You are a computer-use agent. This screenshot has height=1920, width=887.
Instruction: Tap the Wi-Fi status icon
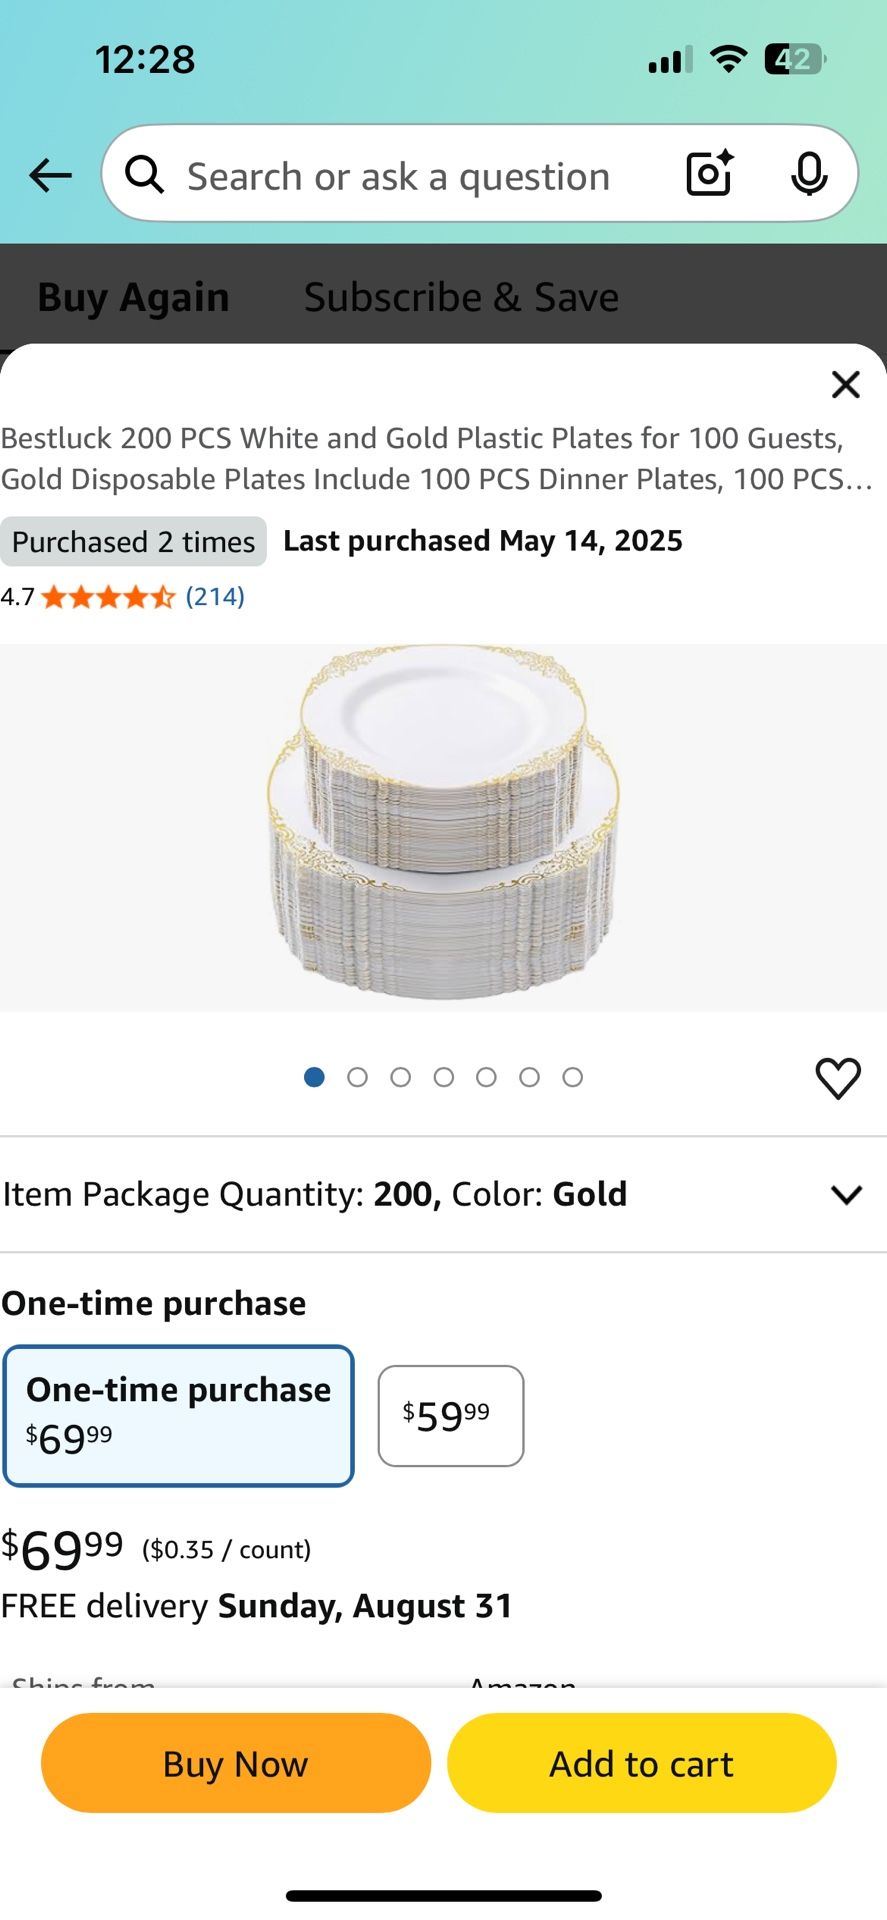(729, 60)
